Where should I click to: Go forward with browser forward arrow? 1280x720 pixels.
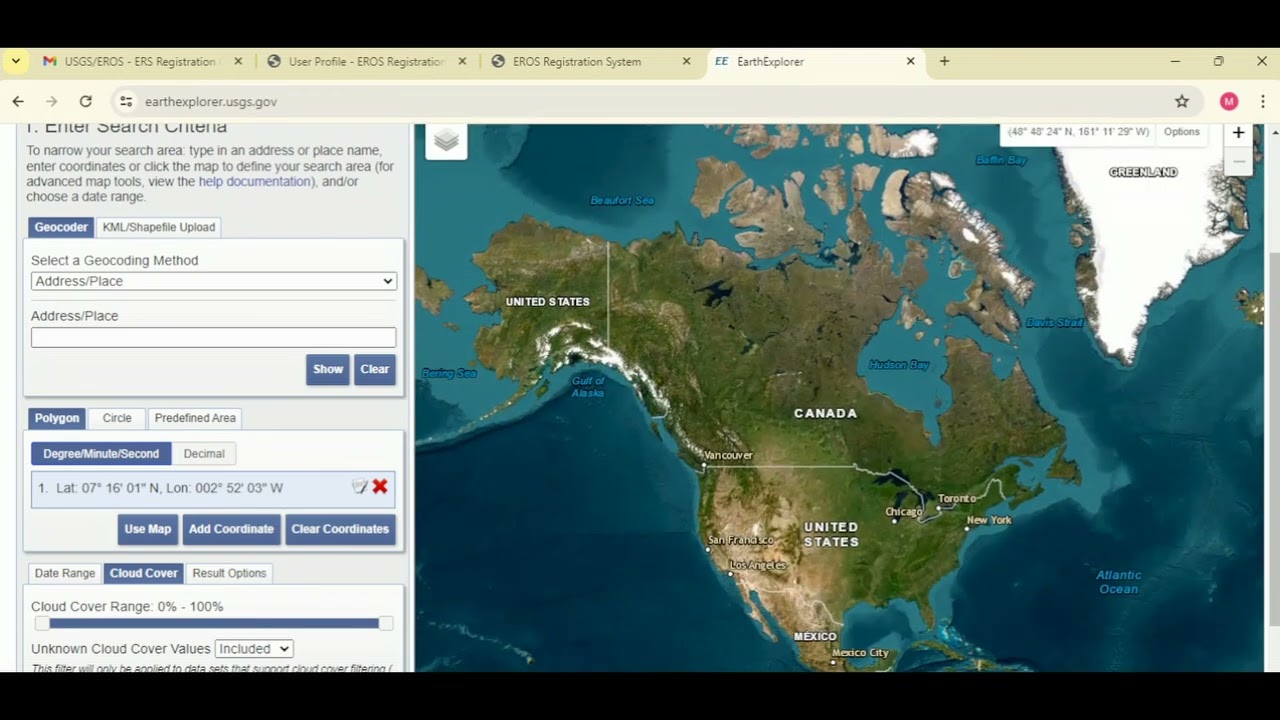52,101
